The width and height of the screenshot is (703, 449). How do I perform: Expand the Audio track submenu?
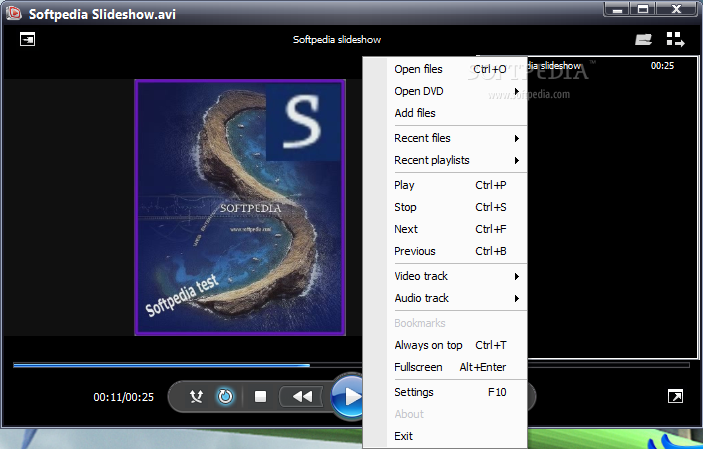coord(456,298)
